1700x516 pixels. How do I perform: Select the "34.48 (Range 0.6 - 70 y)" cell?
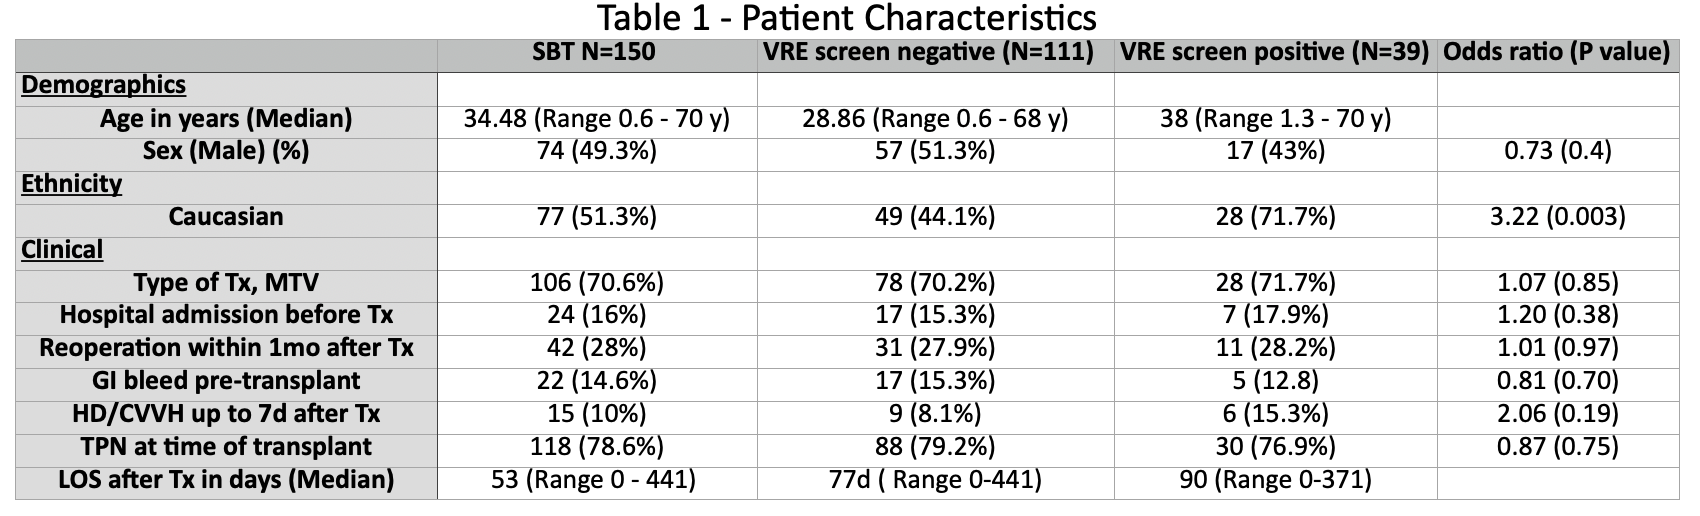pyautogui.click(x=596, y=119)
